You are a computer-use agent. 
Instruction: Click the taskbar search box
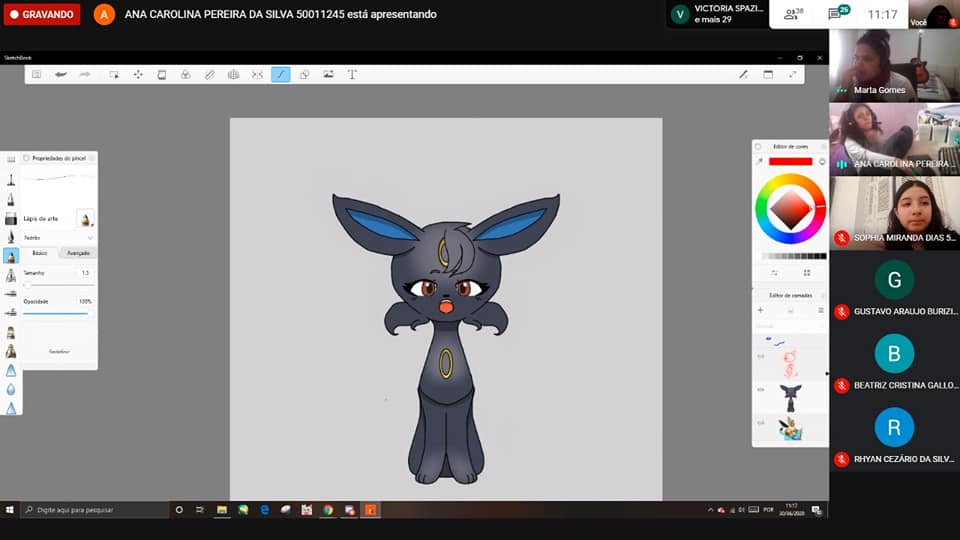coord(94,509)
